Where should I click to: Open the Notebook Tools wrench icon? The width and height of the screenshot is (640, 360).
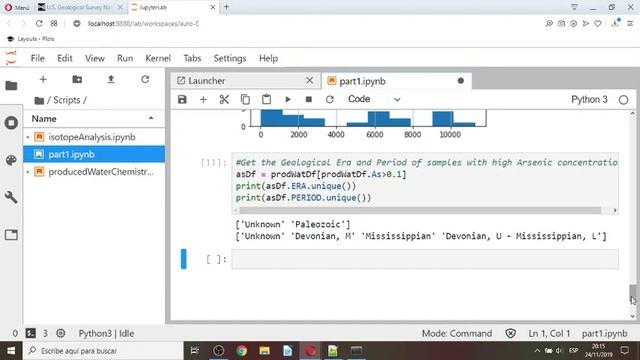pyautogui.click(x=11, y=198)
